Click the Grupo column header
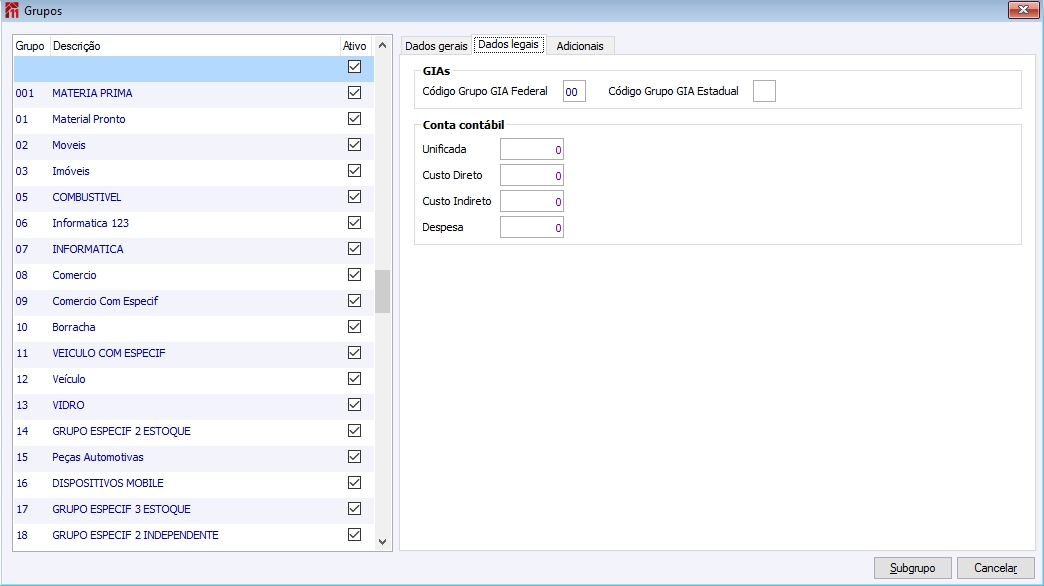The width and height of the screenshot is (1044, 586). click(x=30, y=46)
